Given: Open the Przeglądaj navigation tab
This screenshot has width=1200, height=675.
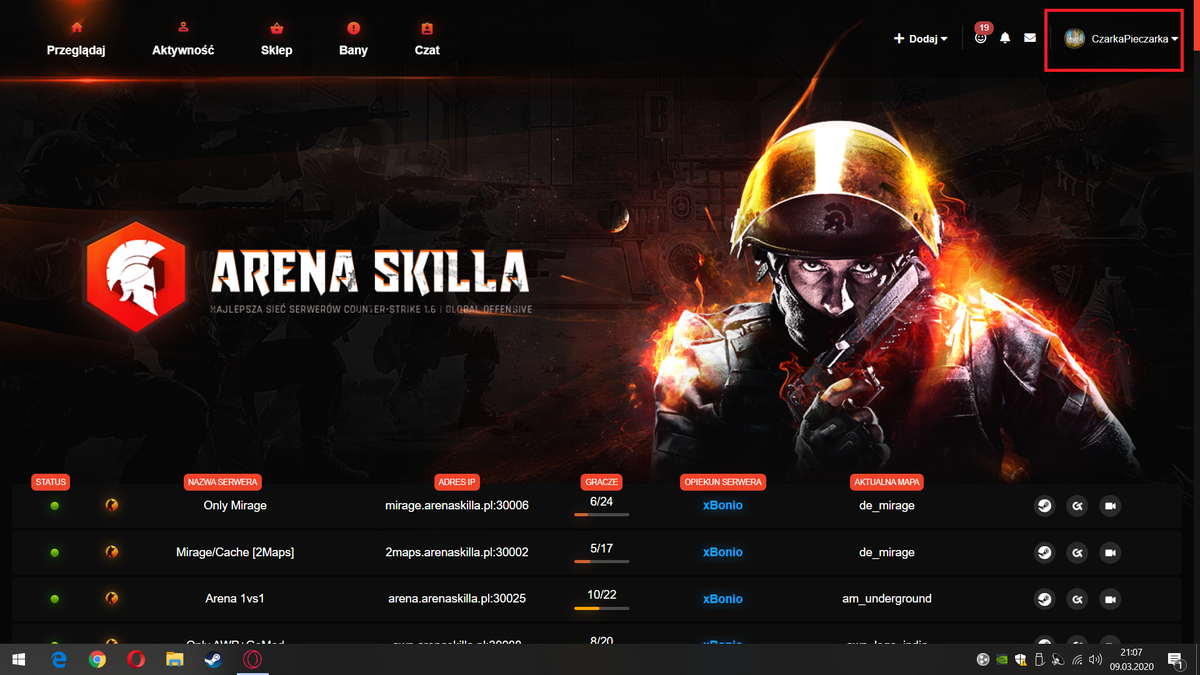Looking at the screenshot, I should [x=76, y=40].
